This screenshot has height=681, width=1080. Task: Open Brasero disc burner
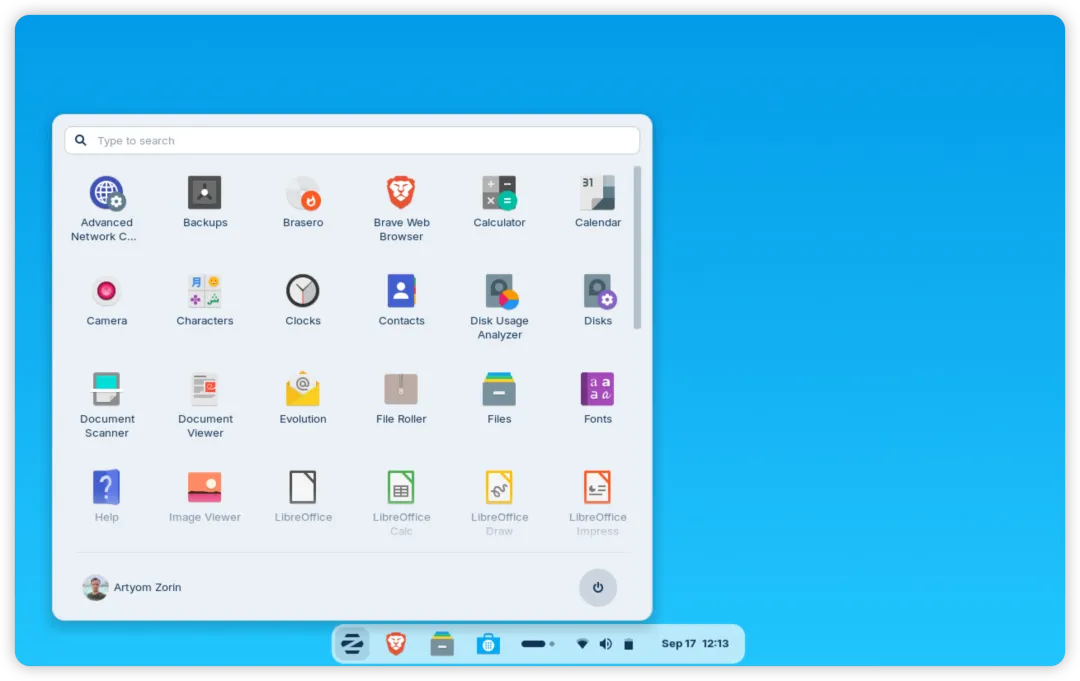pos(303,201)
